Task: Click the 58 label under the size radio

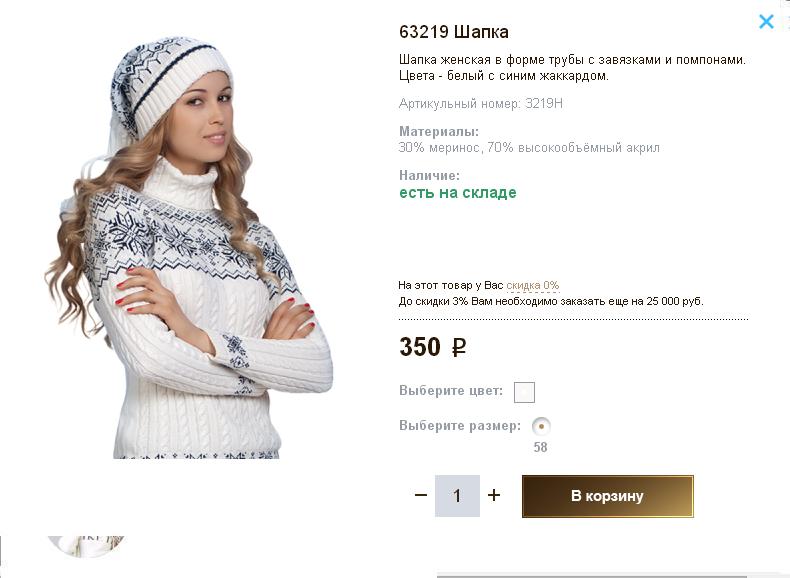Action: 540,448
